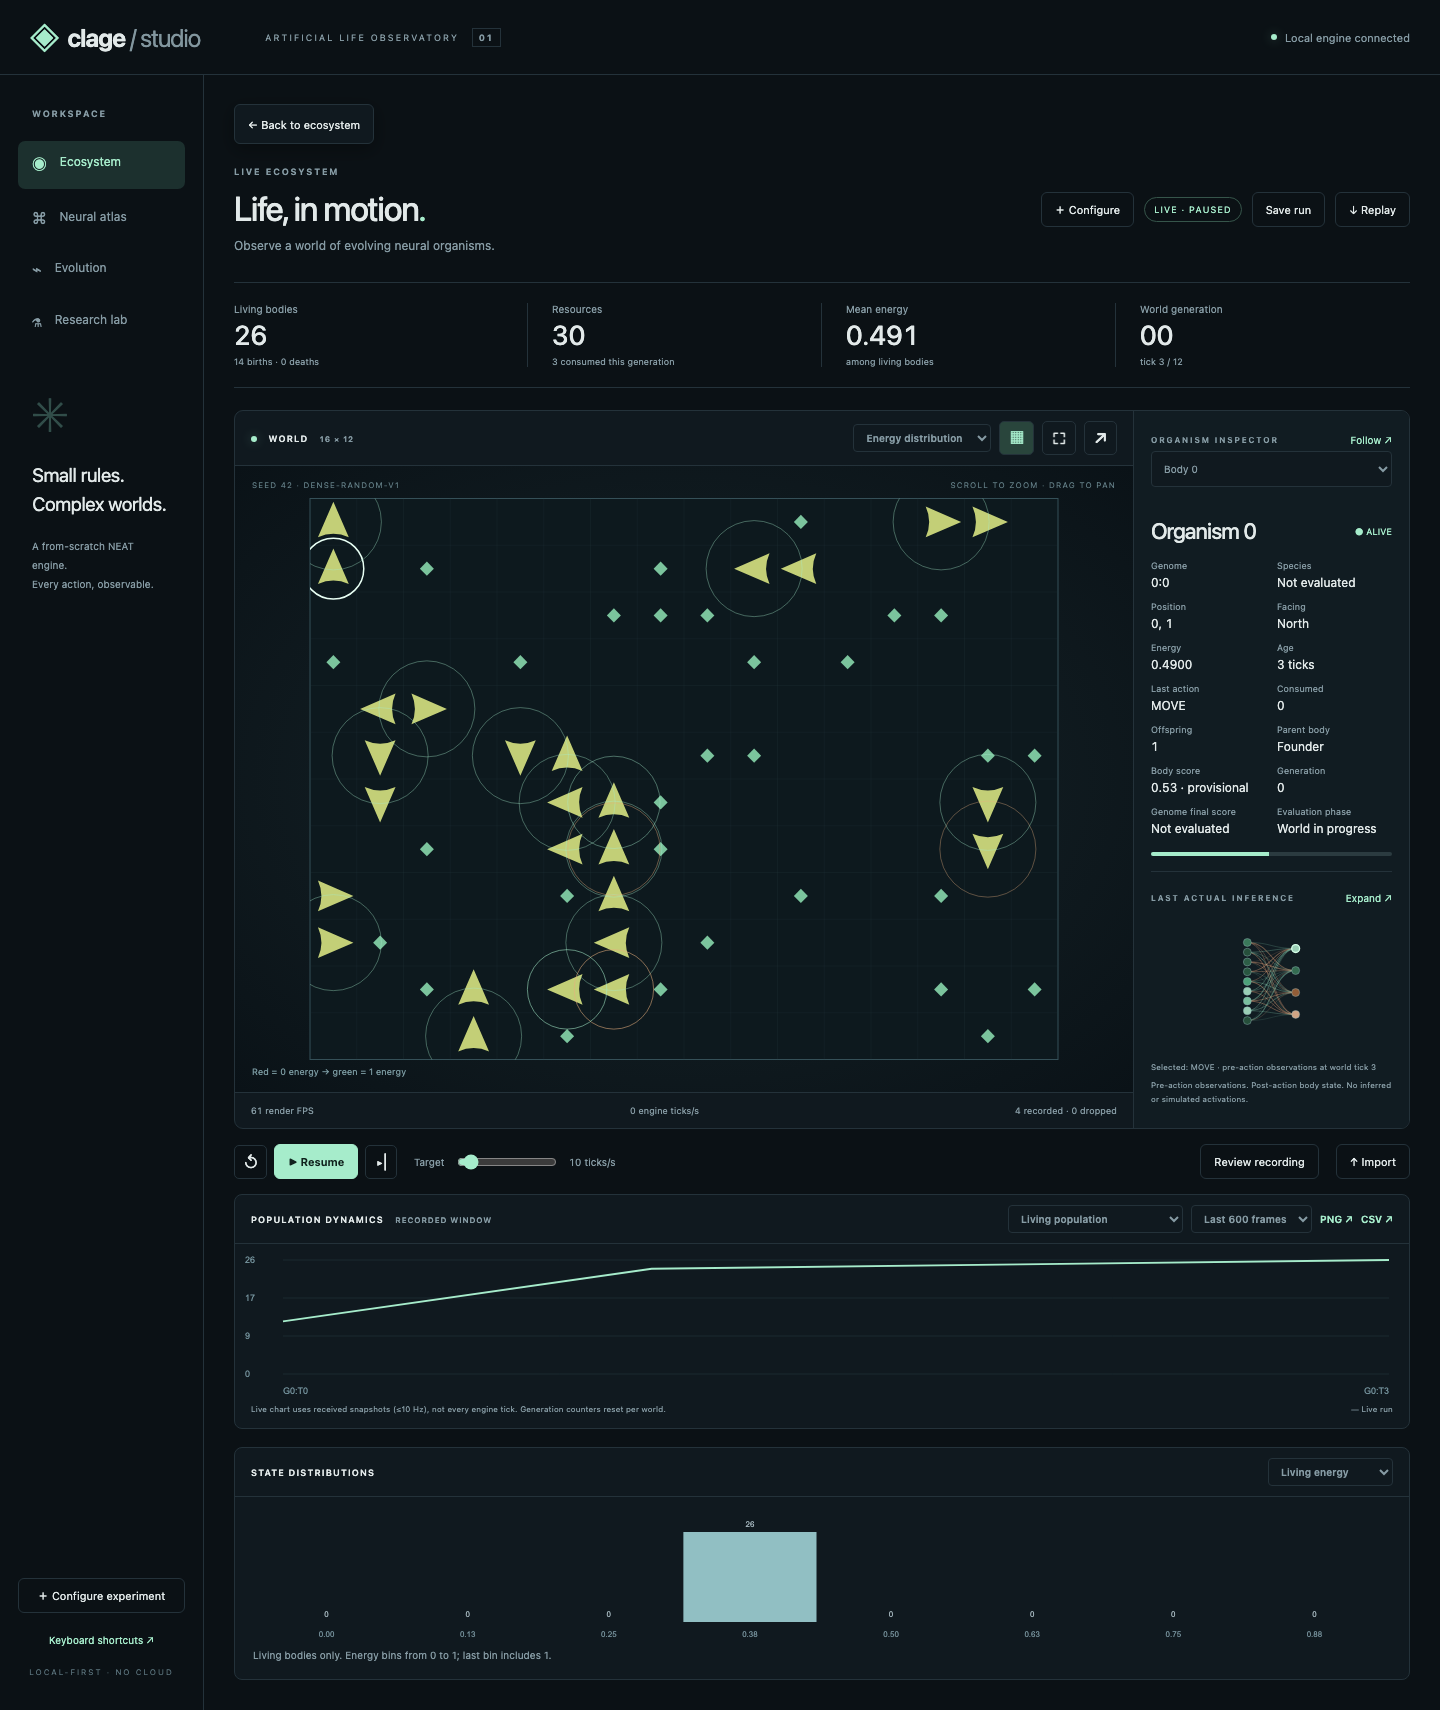Click the Research lab flask icon

tap(37, 322)
